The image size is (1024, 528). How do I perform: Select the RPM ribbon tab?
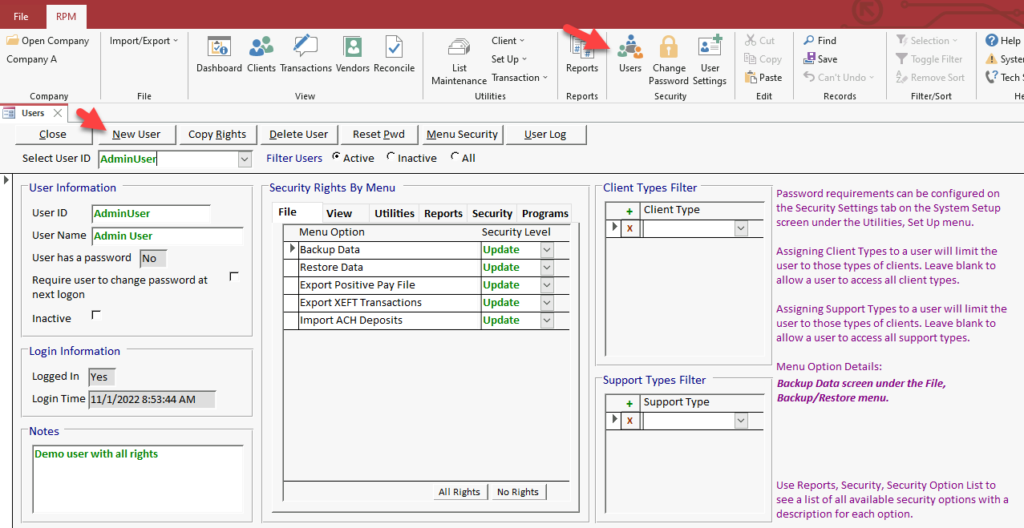pos(66,16)
